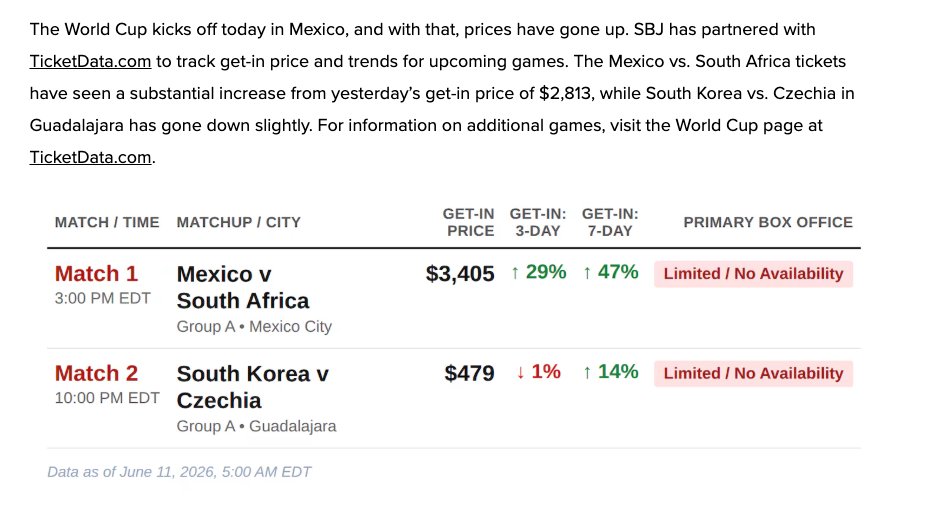Click the green up arrow beside 14%
Image resolution: width=947 pixels, height=509 pixels.
pyautogui.click(x=587, y=373)
